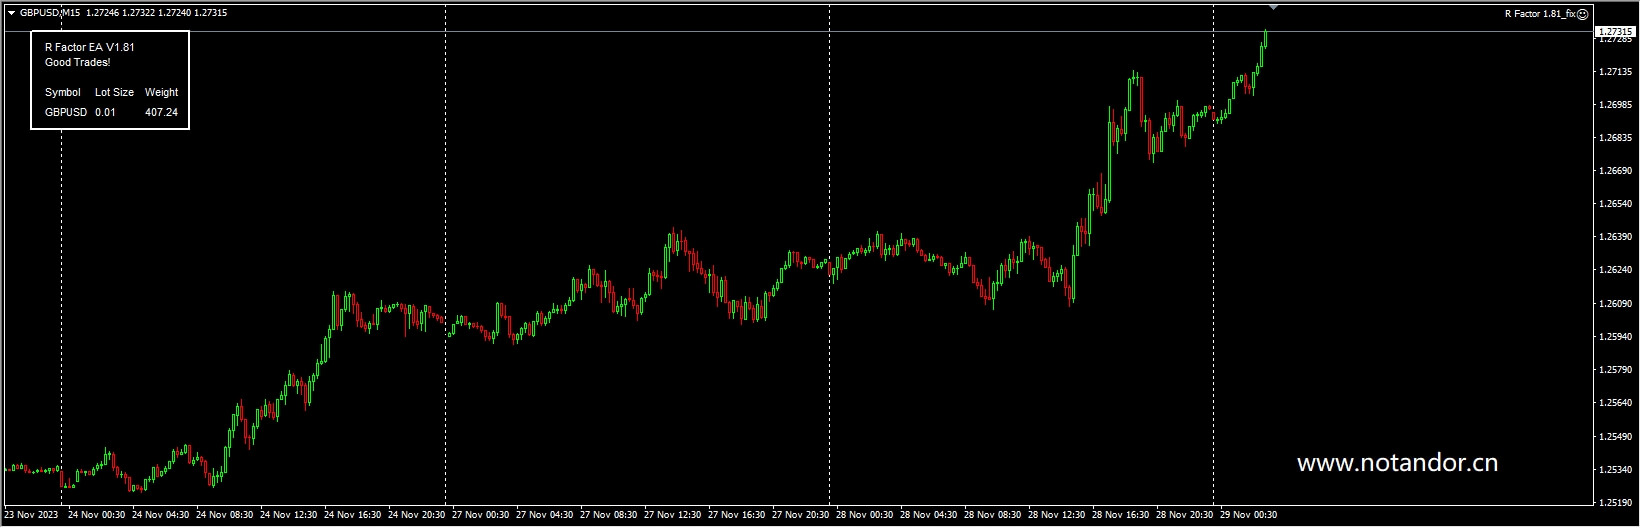Click the 0.01 lot size value
1641x528 pixels.
(106, 112)
